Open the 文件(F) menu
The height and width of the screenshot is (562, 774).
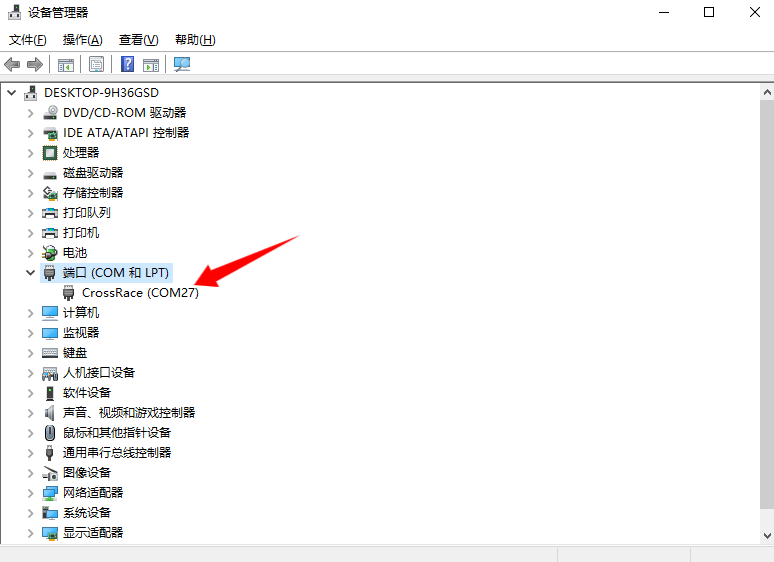pyautogui.click(x=28, y=39)
